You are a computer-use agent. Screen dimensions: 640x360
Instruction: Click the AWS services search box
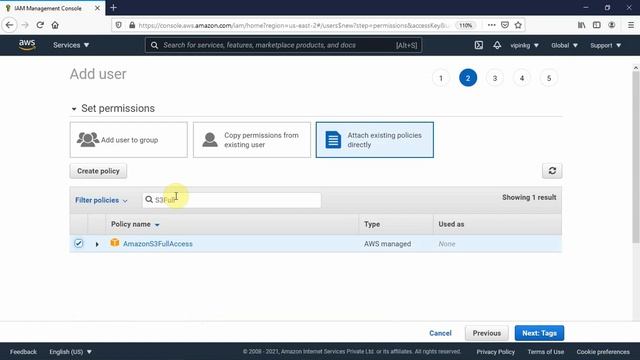(x=283, y=45)
